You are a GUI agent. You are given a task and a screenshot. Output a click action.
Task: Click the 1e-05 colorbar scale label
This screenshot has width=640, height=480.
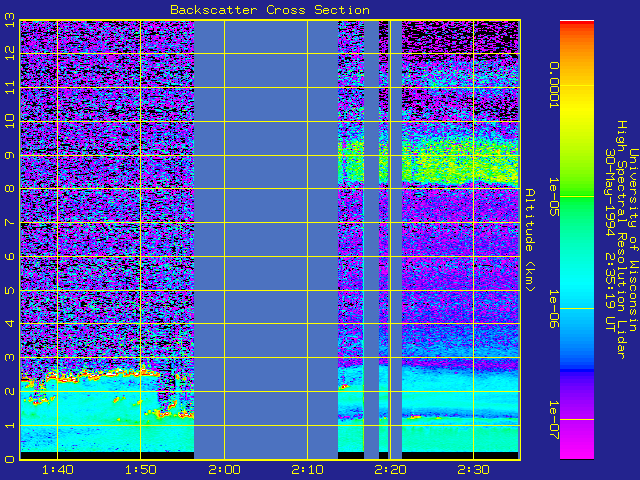[x=553, y=197]
